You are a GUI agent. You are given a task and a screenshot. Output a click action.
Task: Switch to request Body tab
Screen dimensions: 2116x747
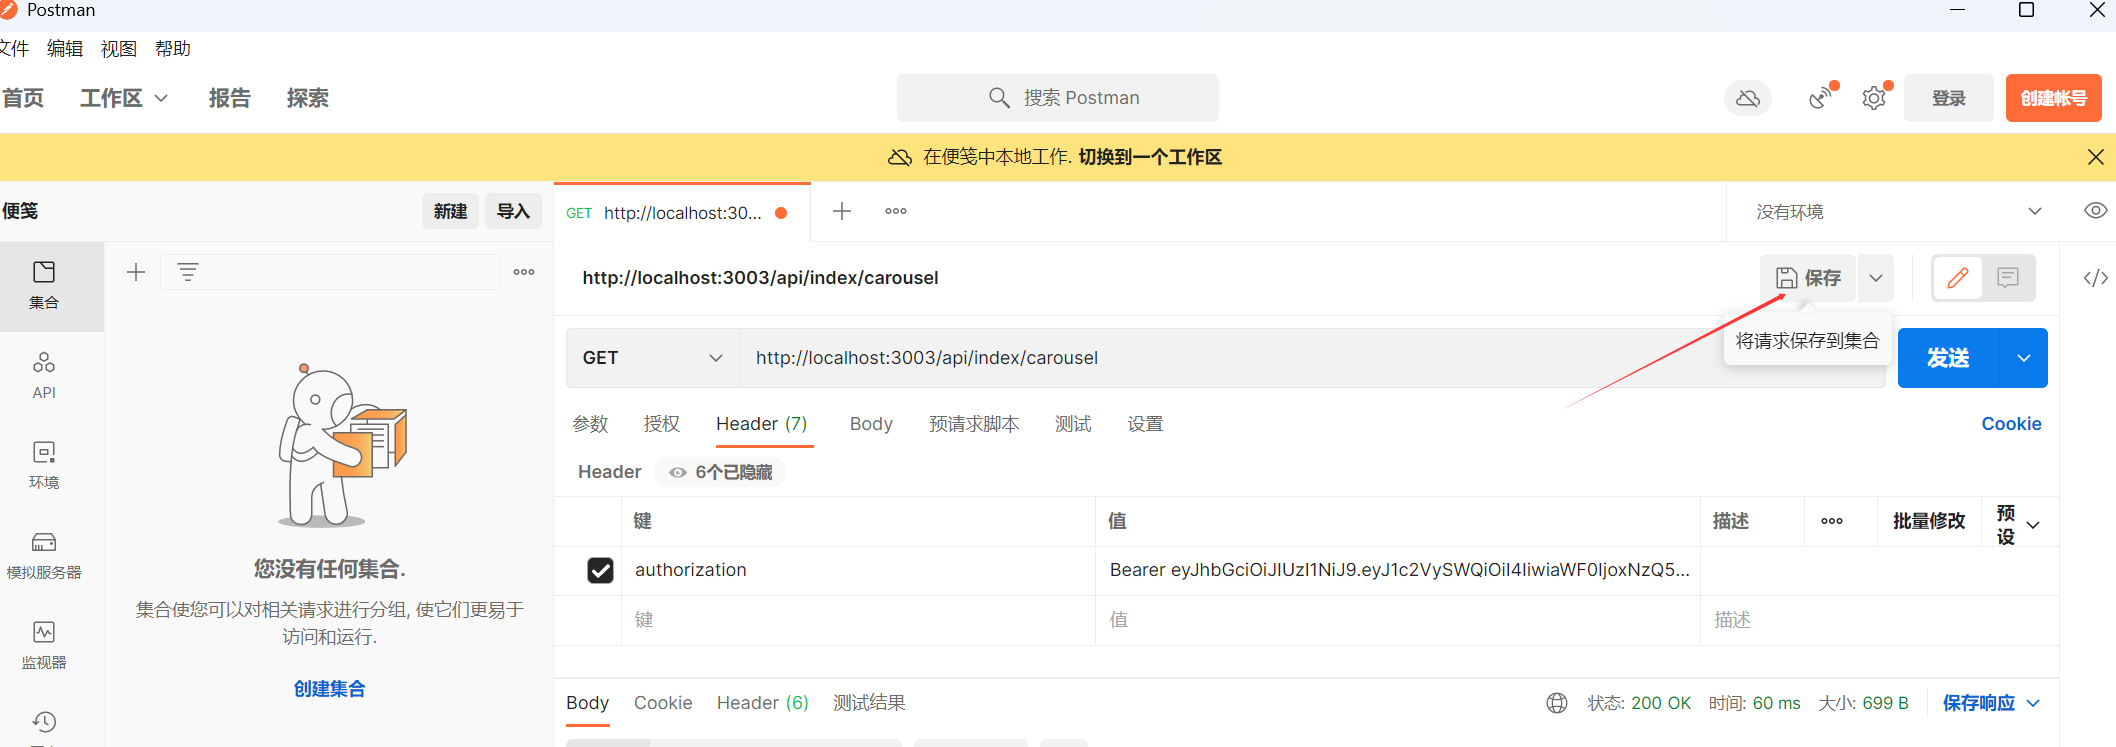click(871, 424)
